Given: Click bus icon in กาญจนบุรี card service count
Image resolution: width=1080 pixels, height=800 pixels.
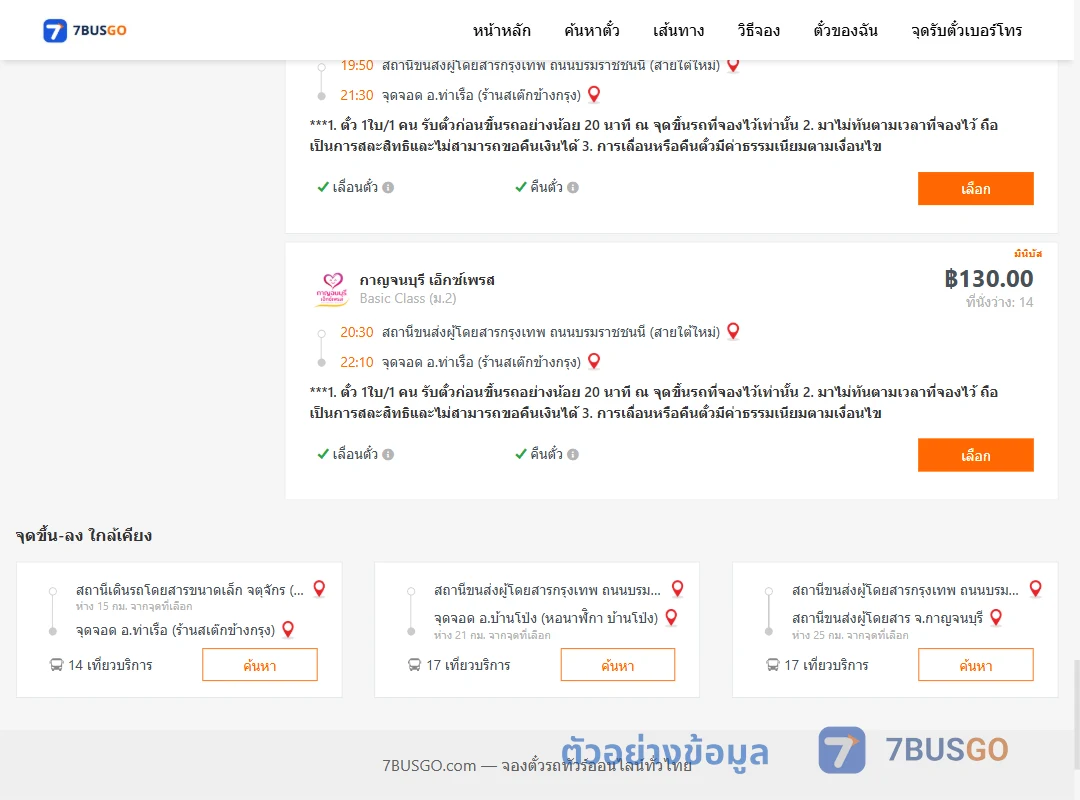Looking at the screenshot, I should point(772,665).
